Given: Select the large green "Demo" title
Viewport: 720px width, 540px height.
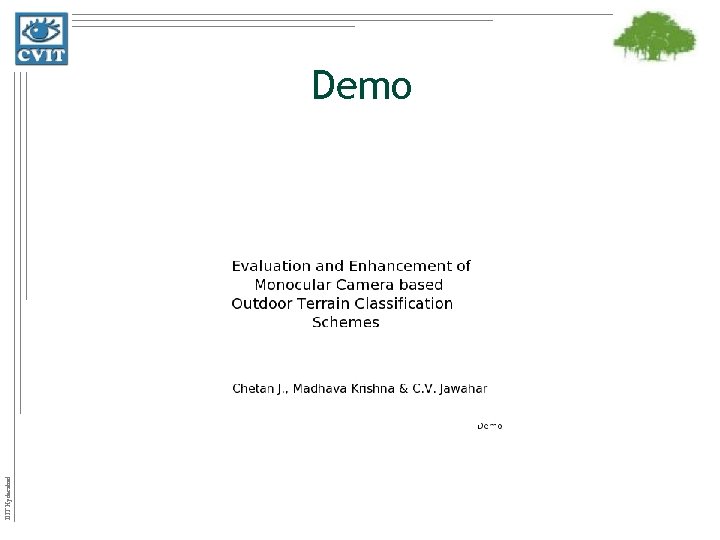Looking at the screenshot, I should [362, 85].
